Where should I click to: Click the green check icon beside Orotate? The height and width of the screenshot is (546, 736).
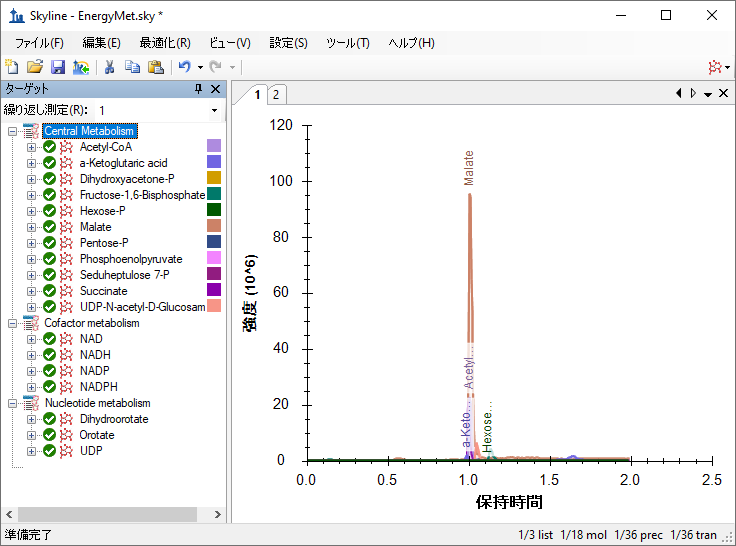click(x=49, y=435)
